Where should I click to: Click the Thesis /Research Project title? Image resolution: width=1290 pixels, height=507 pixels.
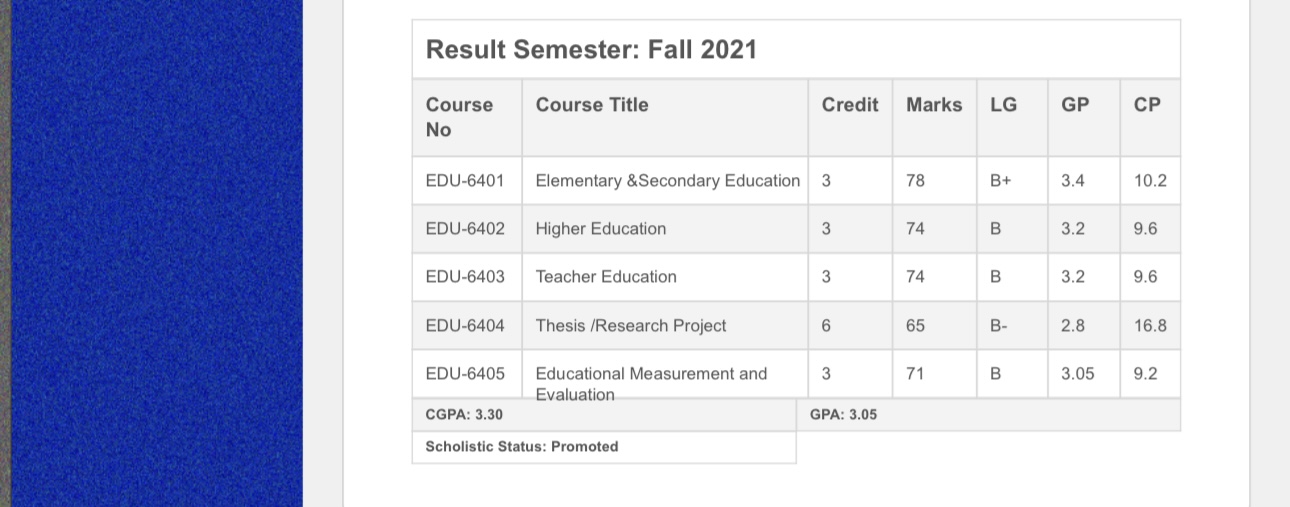631,325
